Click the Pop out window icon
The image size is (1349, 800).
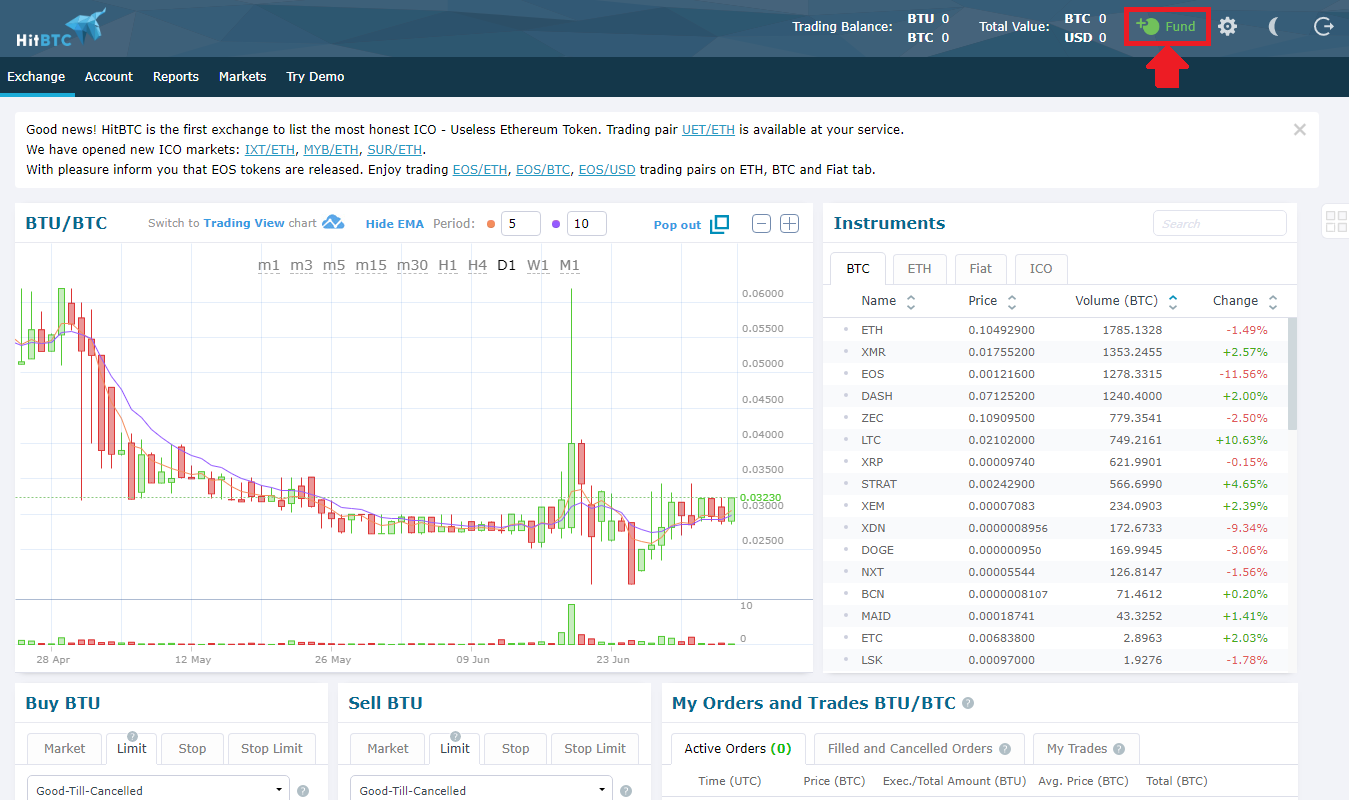point(719,224)
